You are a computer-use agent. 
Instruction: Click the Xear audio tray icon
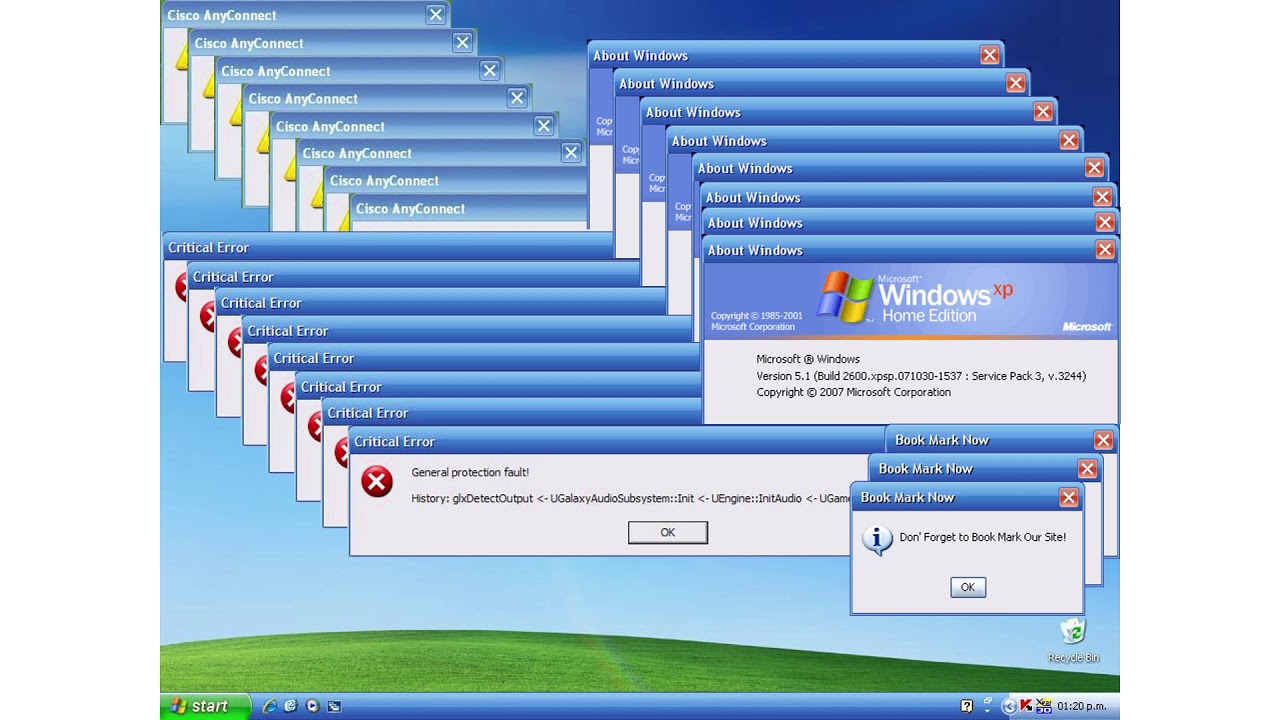(x=1043, y=706)
